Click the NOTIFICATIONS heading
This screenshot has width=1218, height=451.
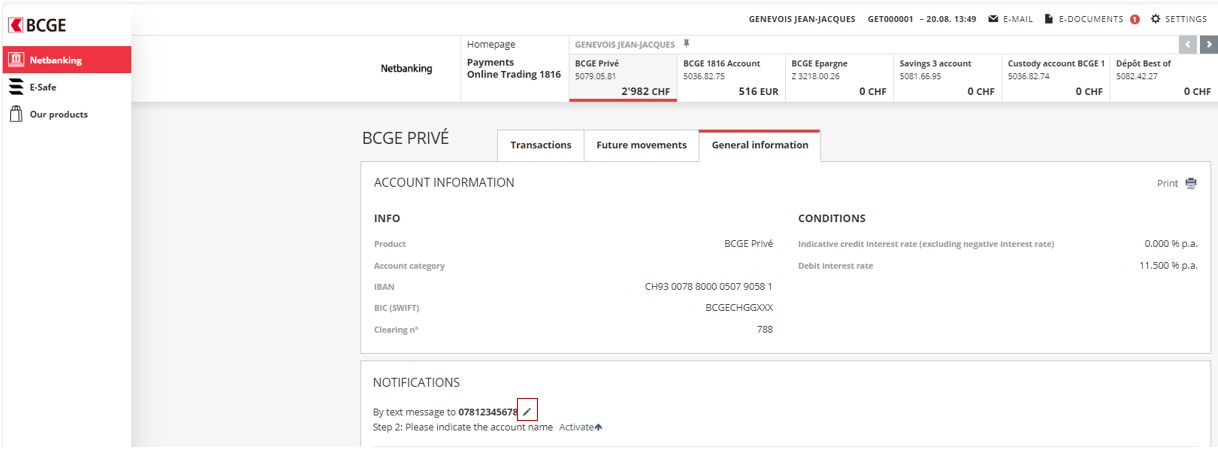tap(416, 382)
